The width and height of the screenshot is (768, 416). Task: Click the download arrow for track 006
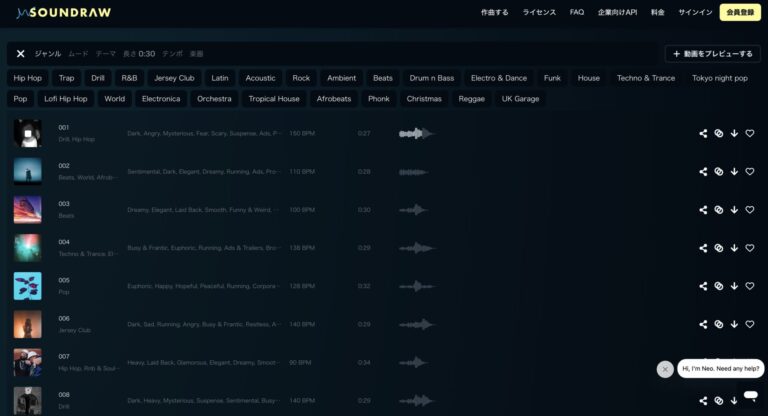pyautogui.click(x=734, y=324)
